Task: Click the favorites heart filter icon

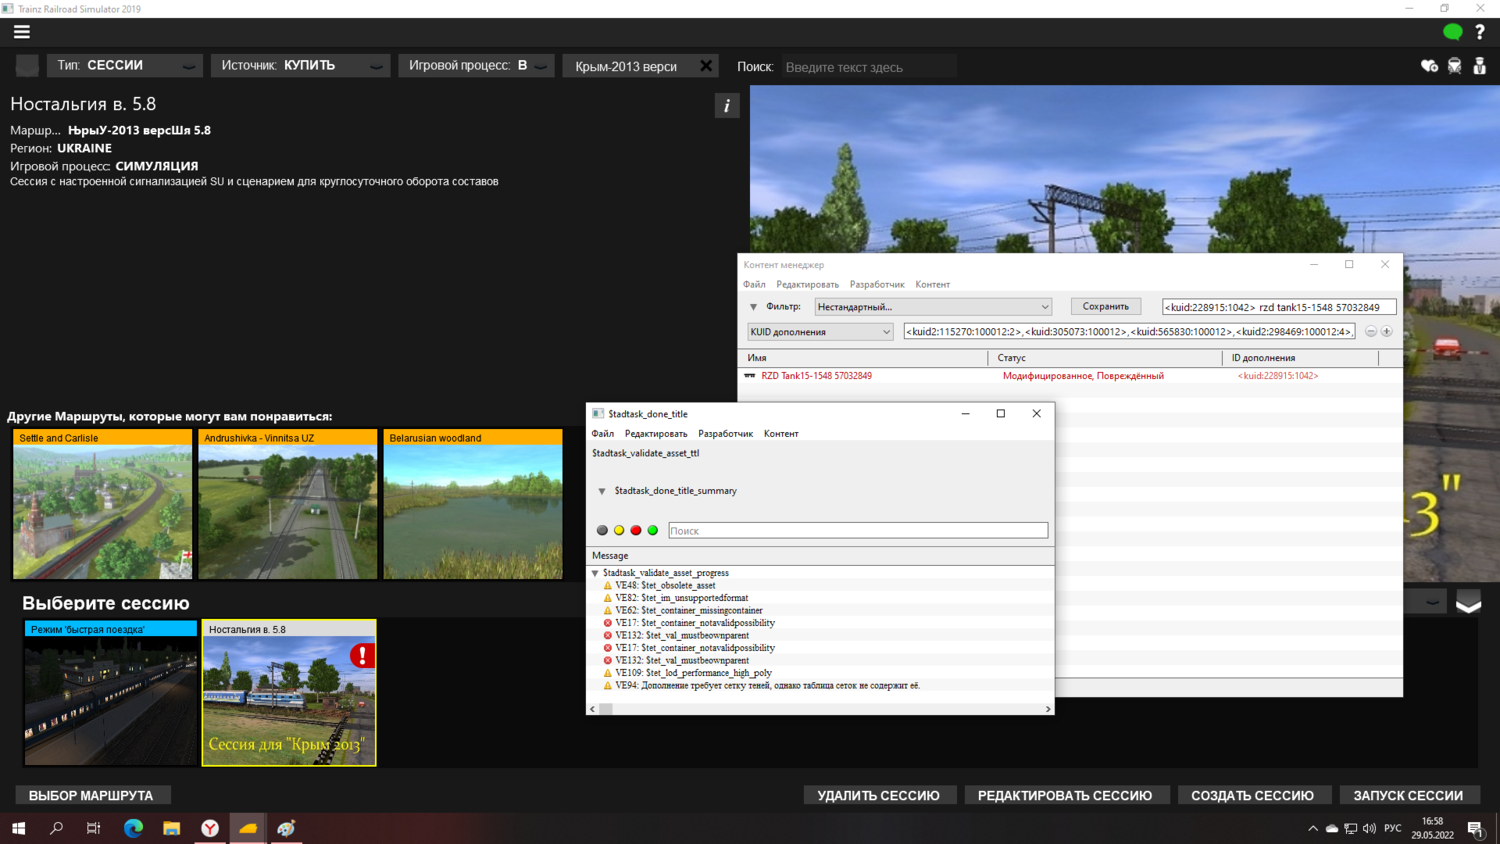Action: pos(1429,66)
